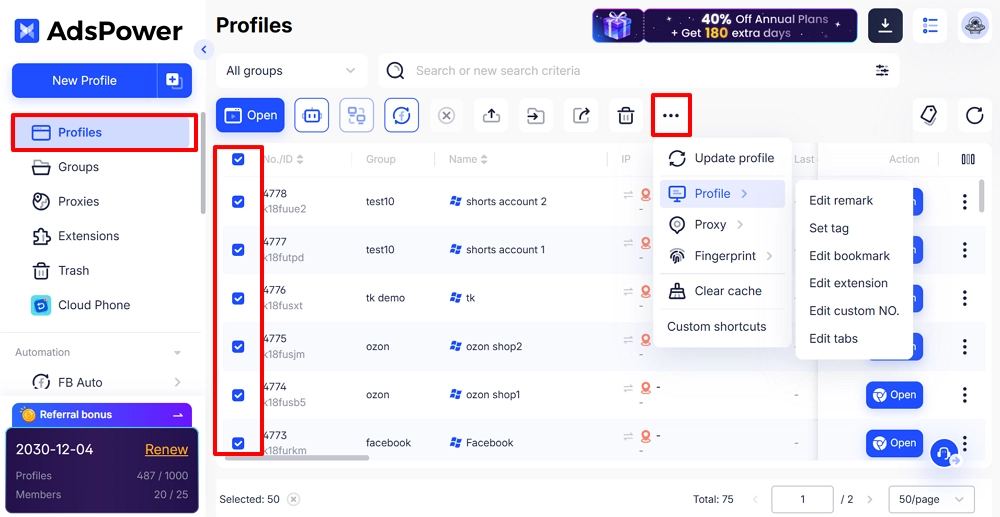Click the share profile toolbar icon
Screen dimensions: 1000x517
point(581,115)
